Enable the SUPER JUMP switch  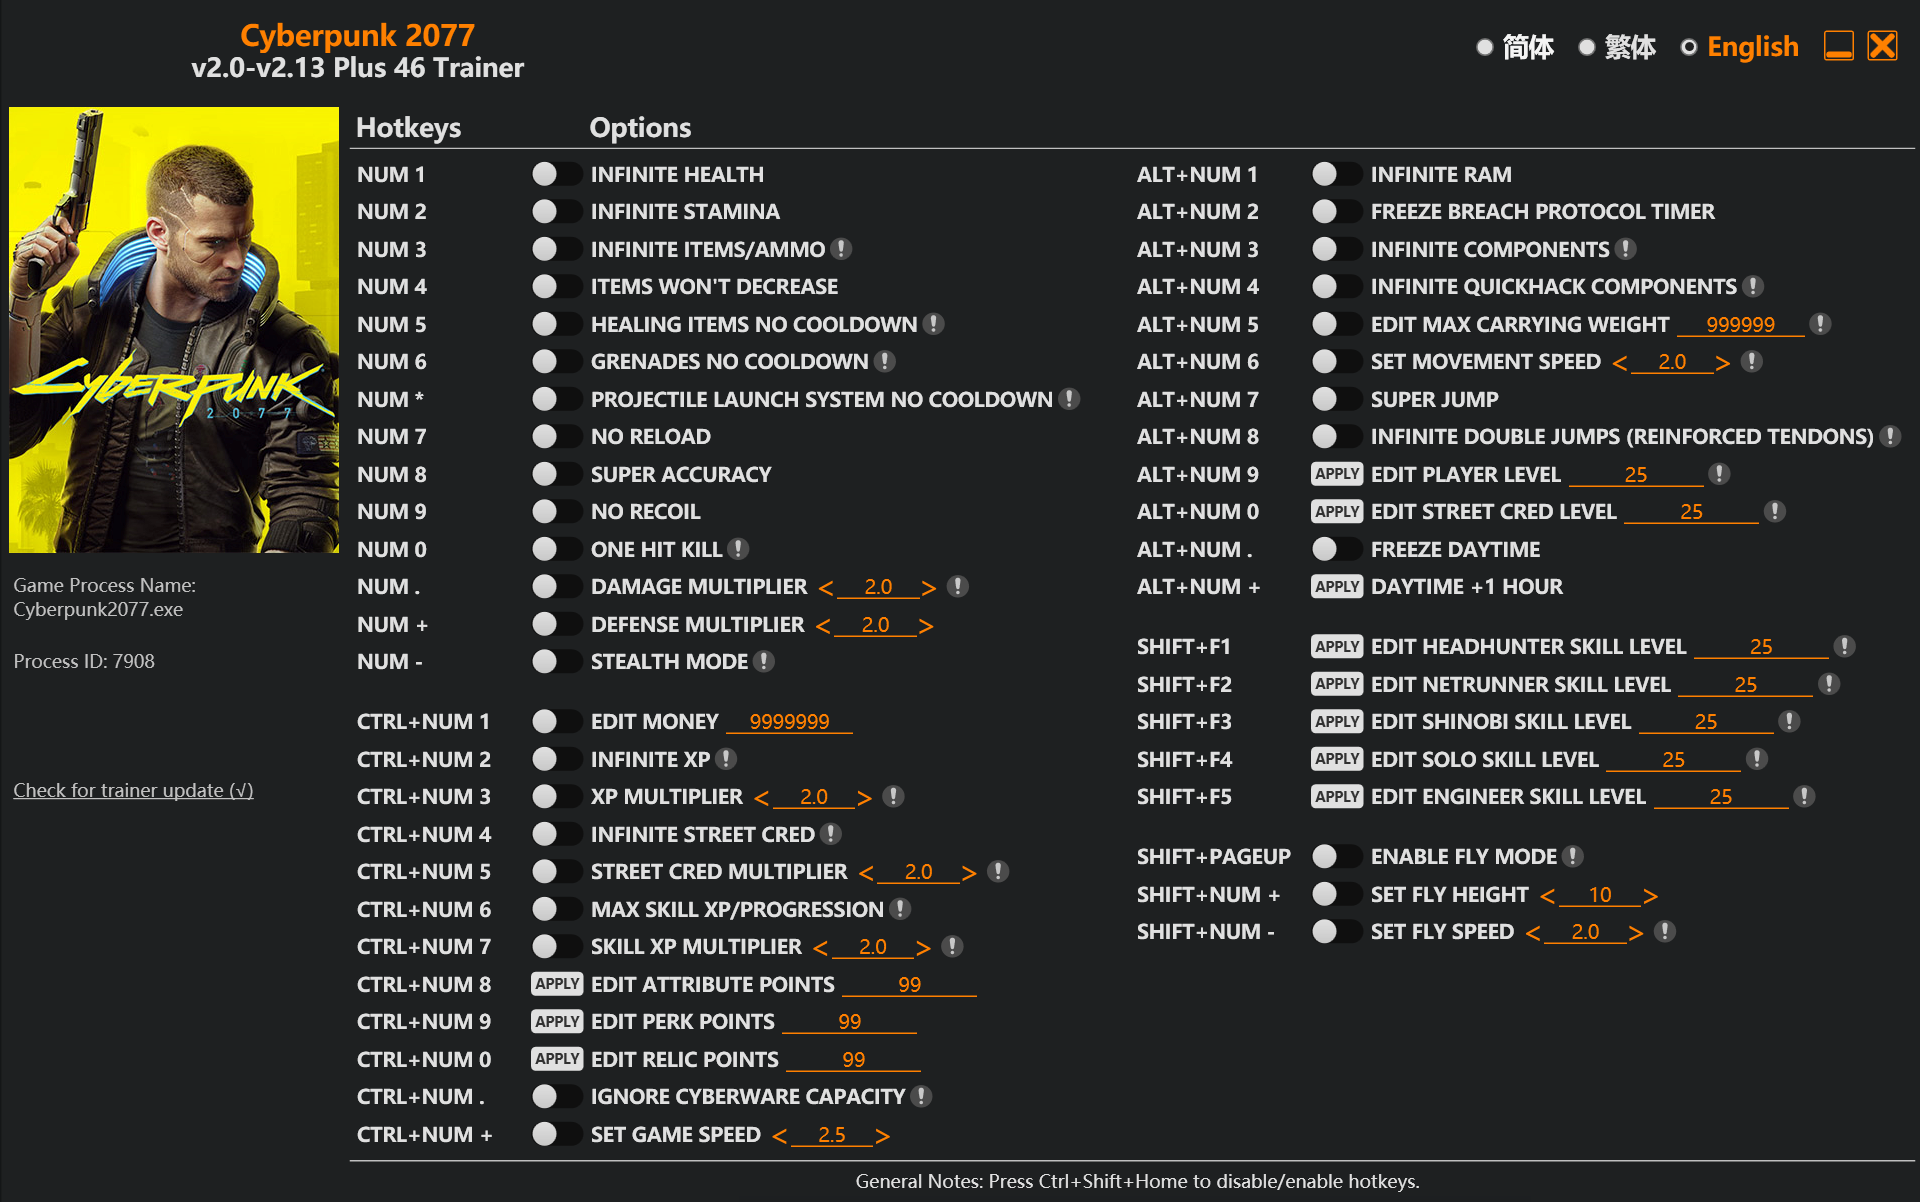pyautogui.click(x=1335, y=398)
